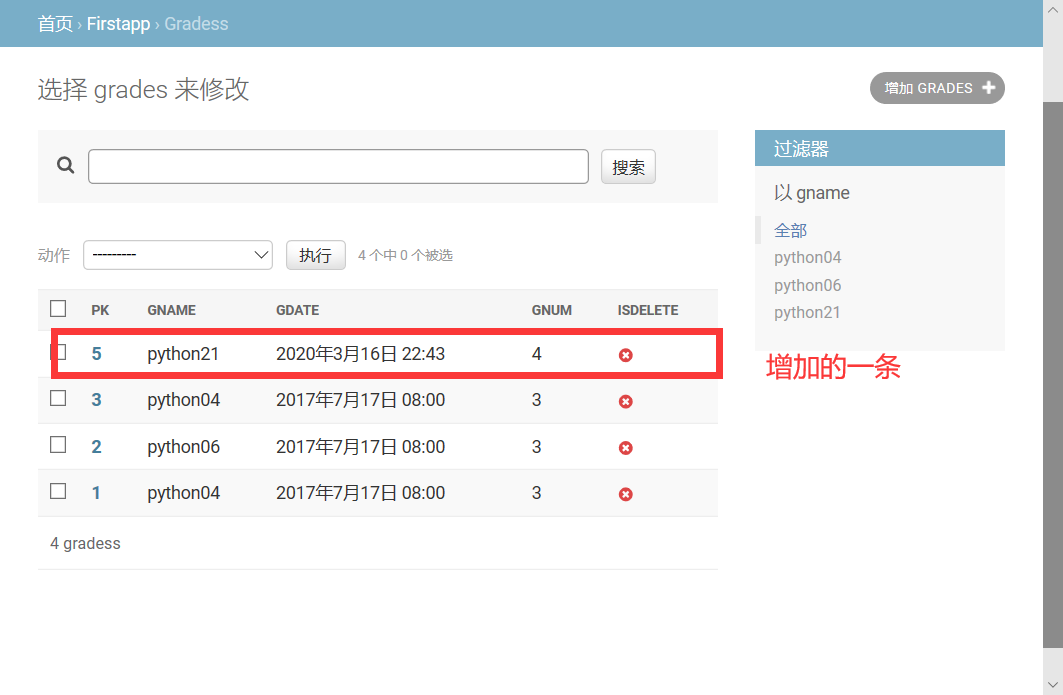Viewport: 1063px width, 695px height.
Task: Sort by GDATE column header
Action: click(298, 311)
